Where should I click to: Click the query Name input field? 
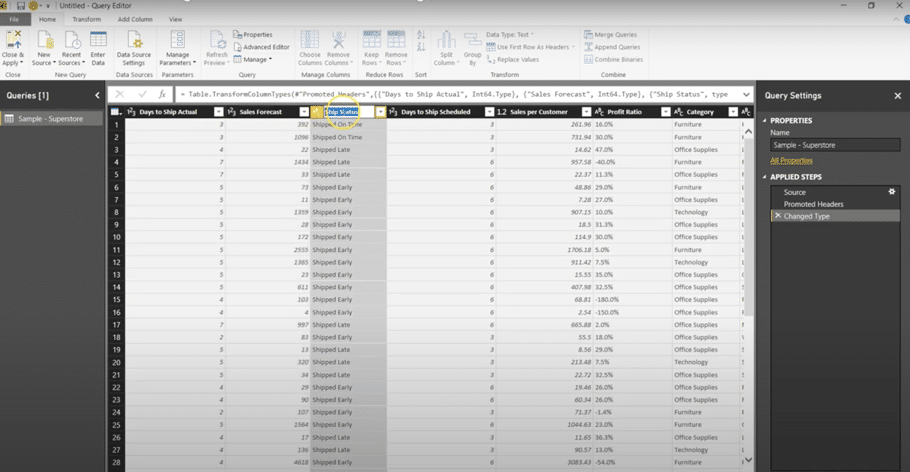(x=835, y=145)
